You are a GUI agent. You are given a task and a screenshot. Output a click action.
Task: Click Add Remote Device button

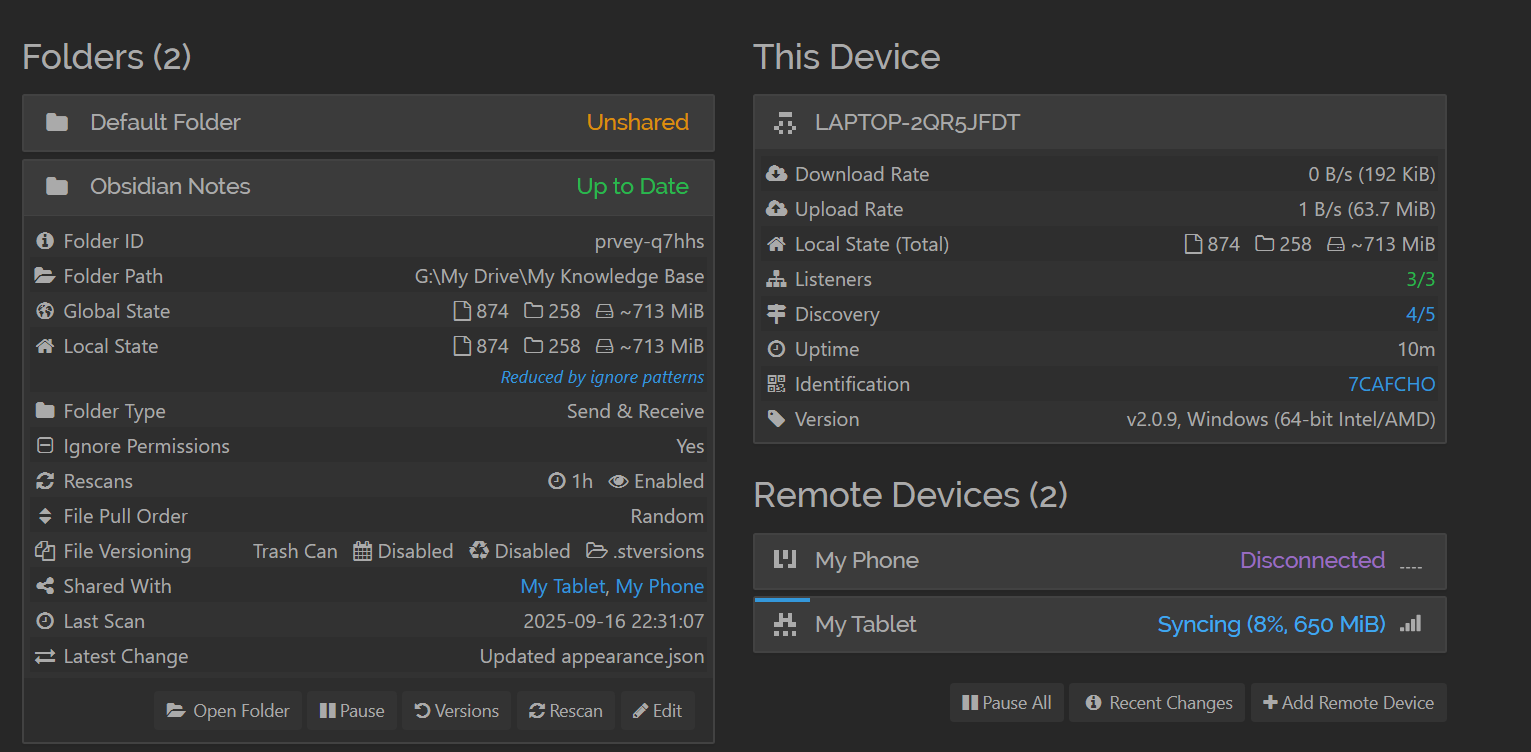(1348, 703)
